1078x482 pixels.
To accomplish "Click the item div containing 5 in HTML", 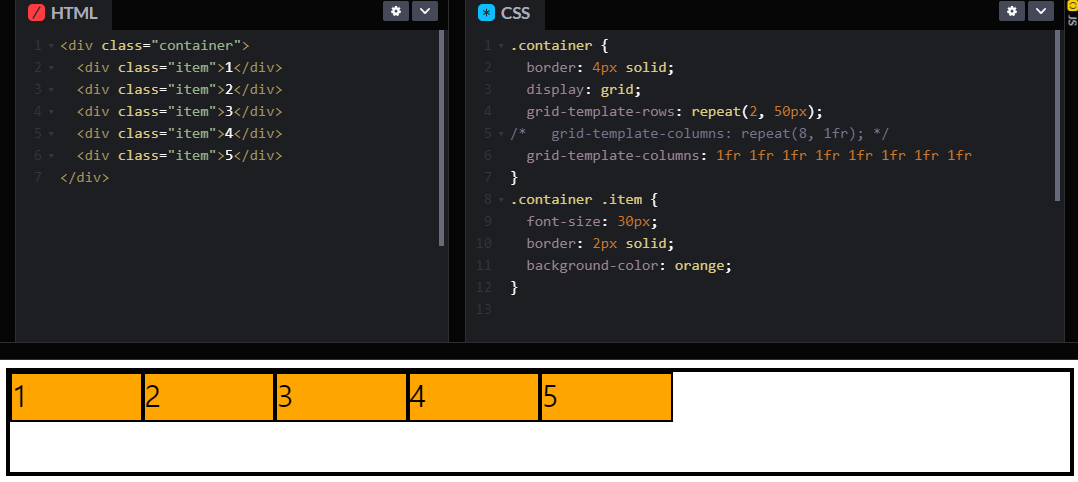I will coord(179,155).
